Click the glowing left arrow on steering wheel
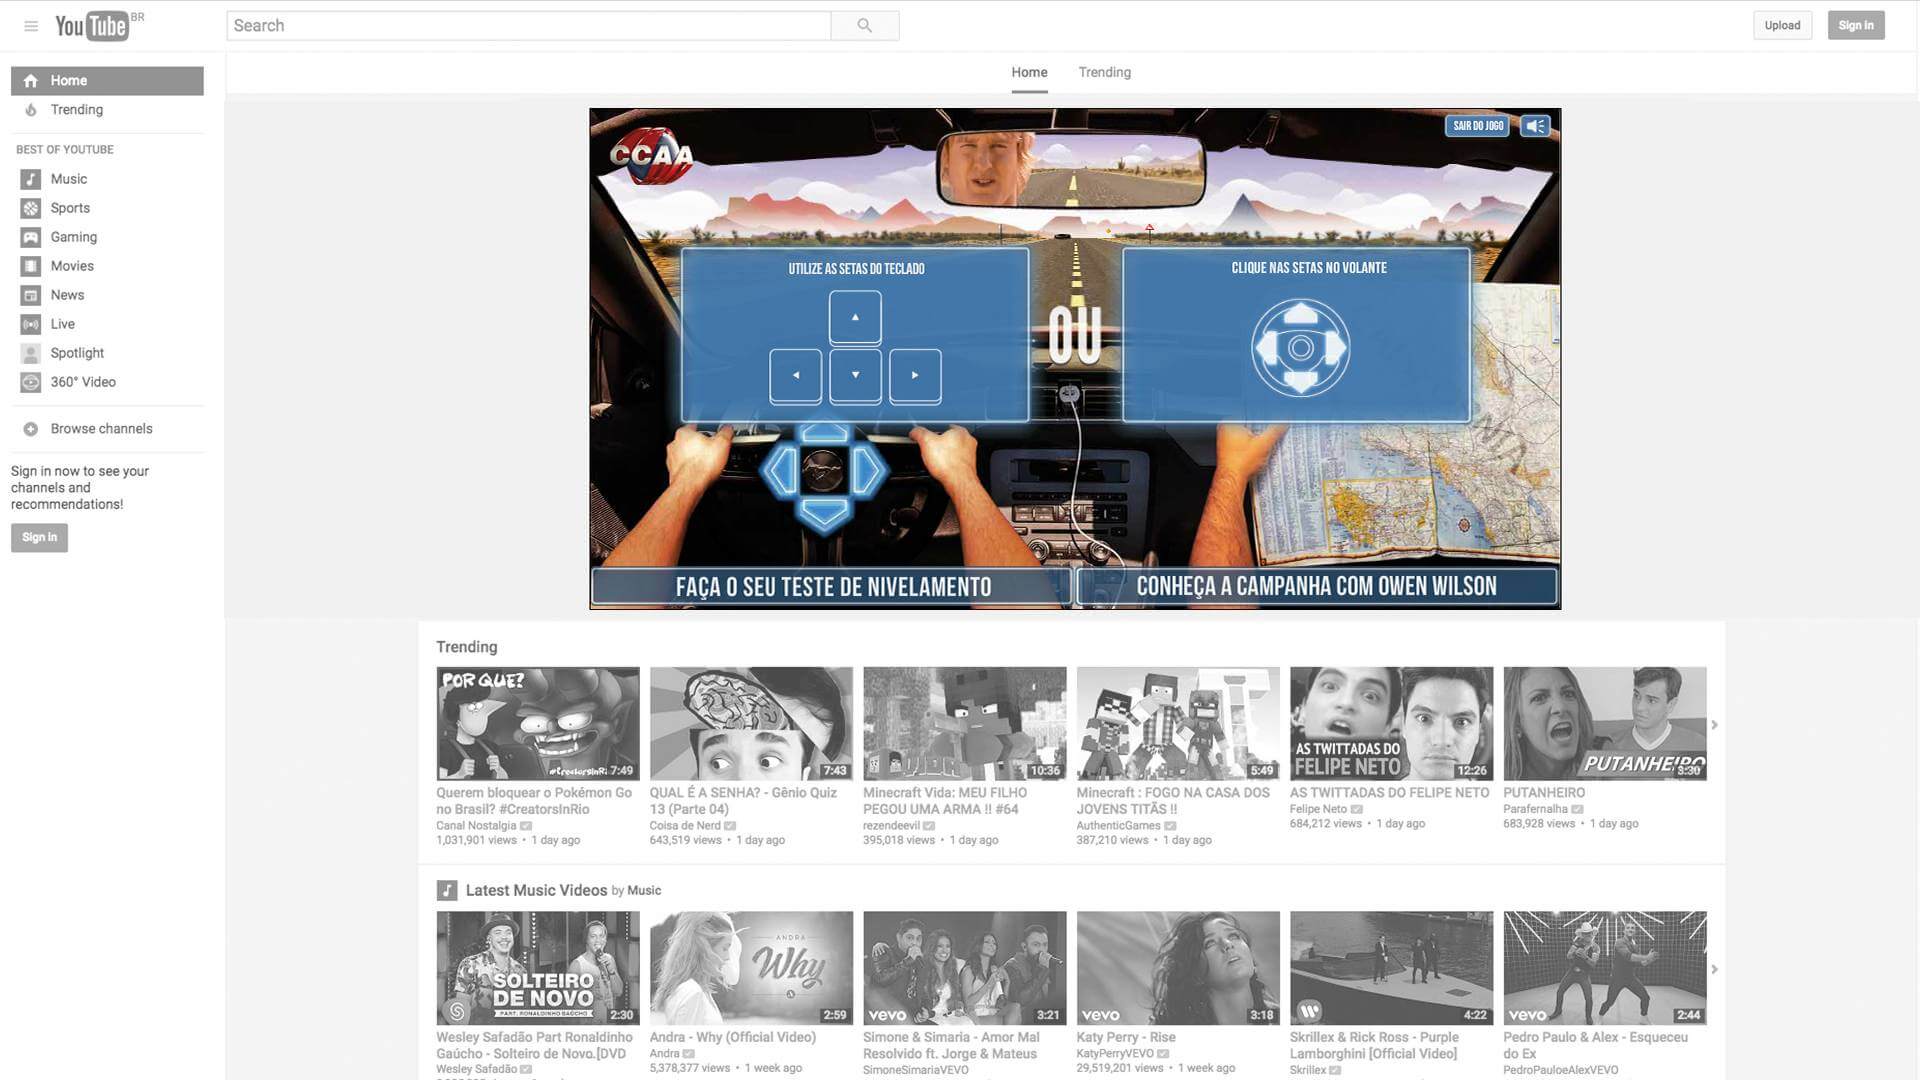This screenshot has height=1080, width=1920. click(x=780, y=470)
